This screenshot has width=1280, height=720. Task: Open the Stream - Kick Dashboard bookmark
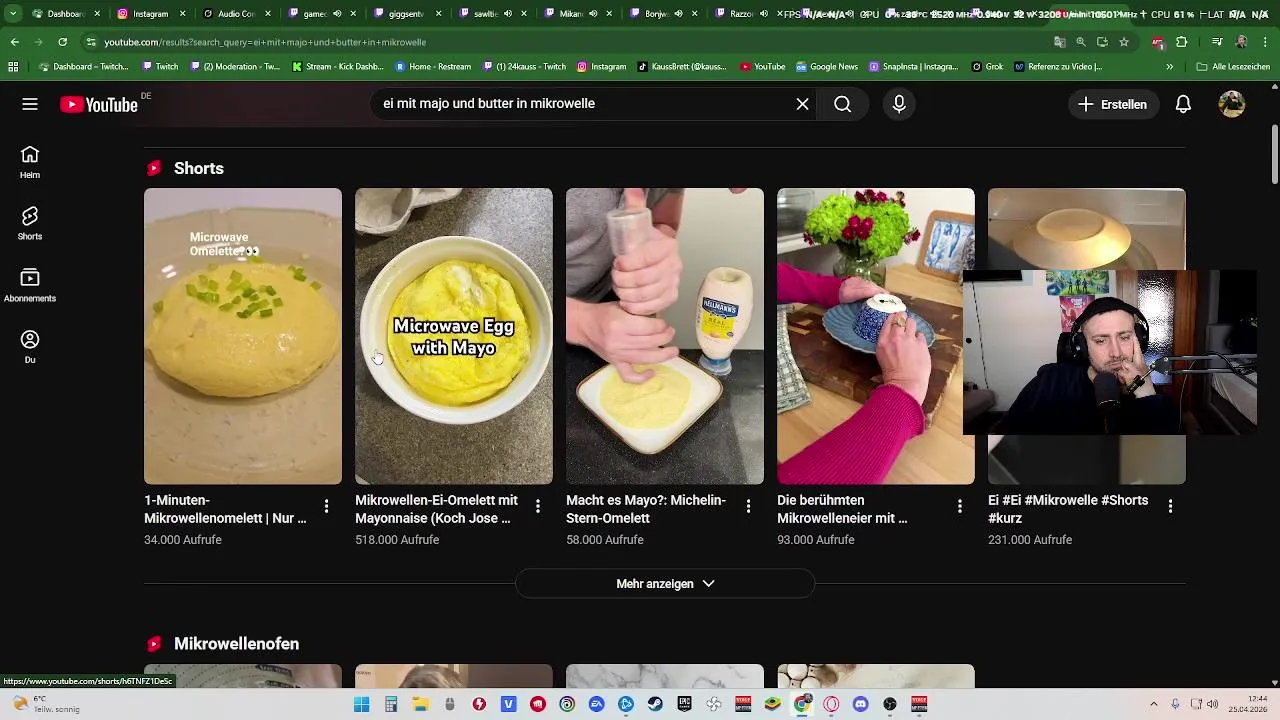pos(338,66)
